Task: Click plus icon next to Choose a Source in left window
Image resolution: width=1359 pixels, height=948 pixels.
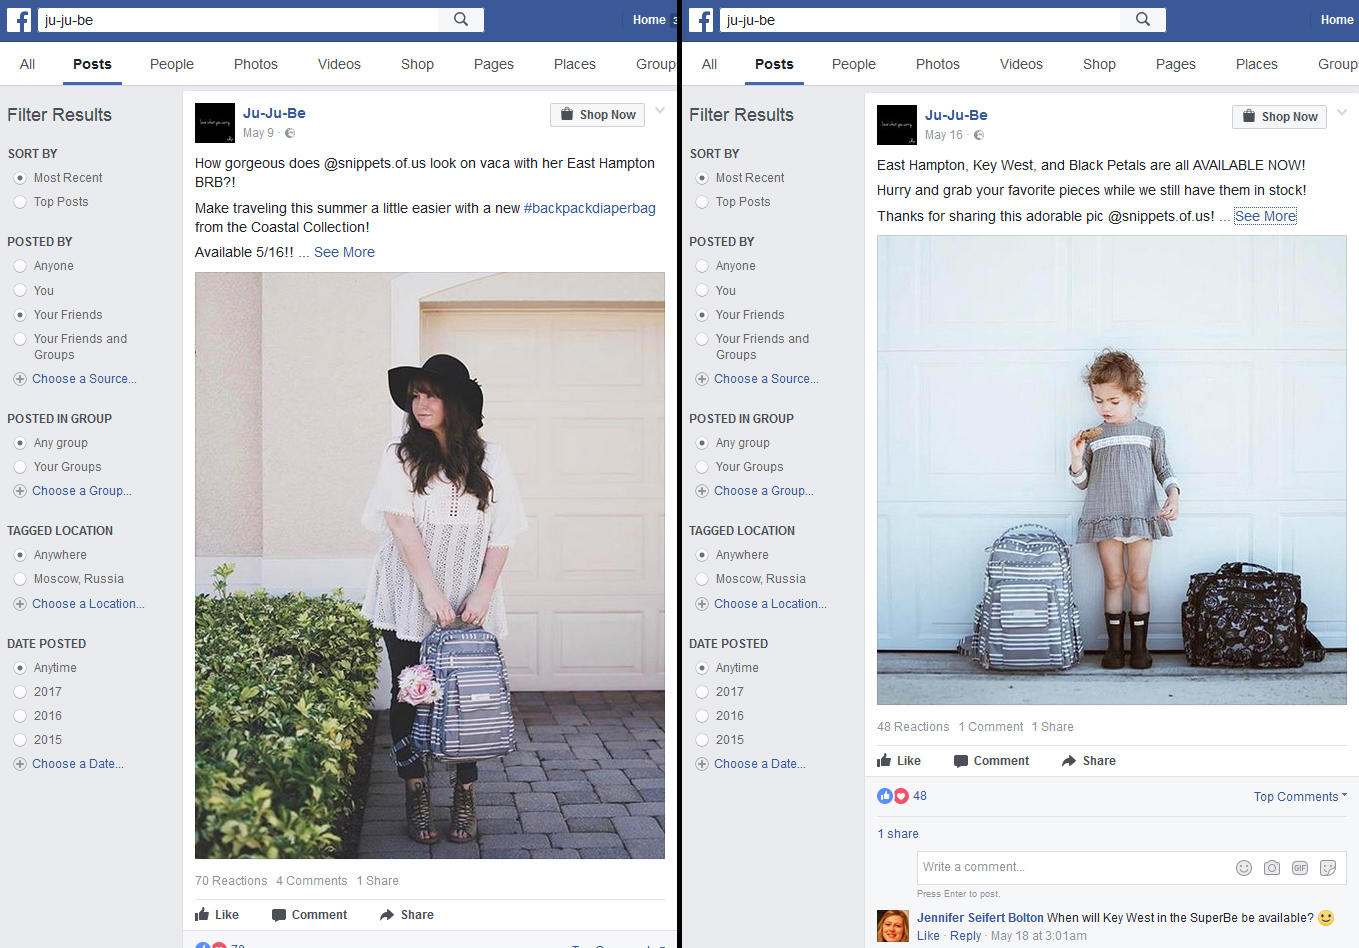Action: (x=20, y=379)
